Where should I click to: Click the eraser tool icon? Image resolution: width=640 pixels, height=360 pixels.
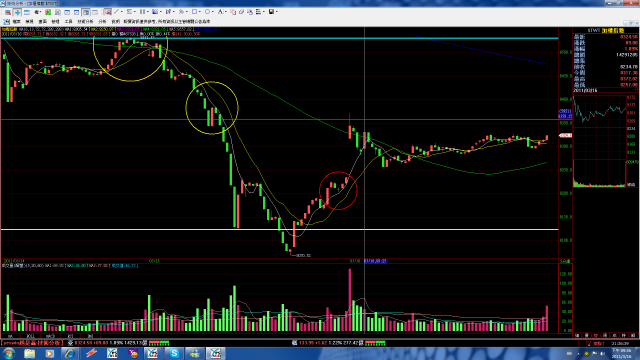click(241, 12)
